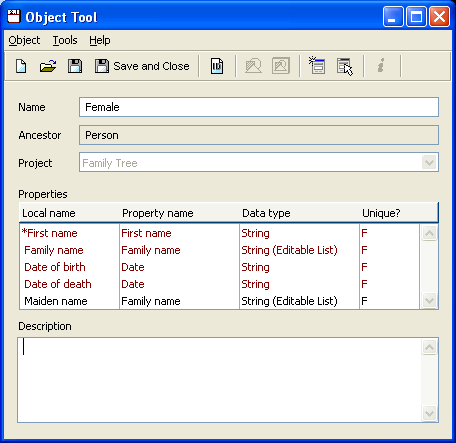Open the Tools menu
456x443 pixels.
tap(65, 40)
